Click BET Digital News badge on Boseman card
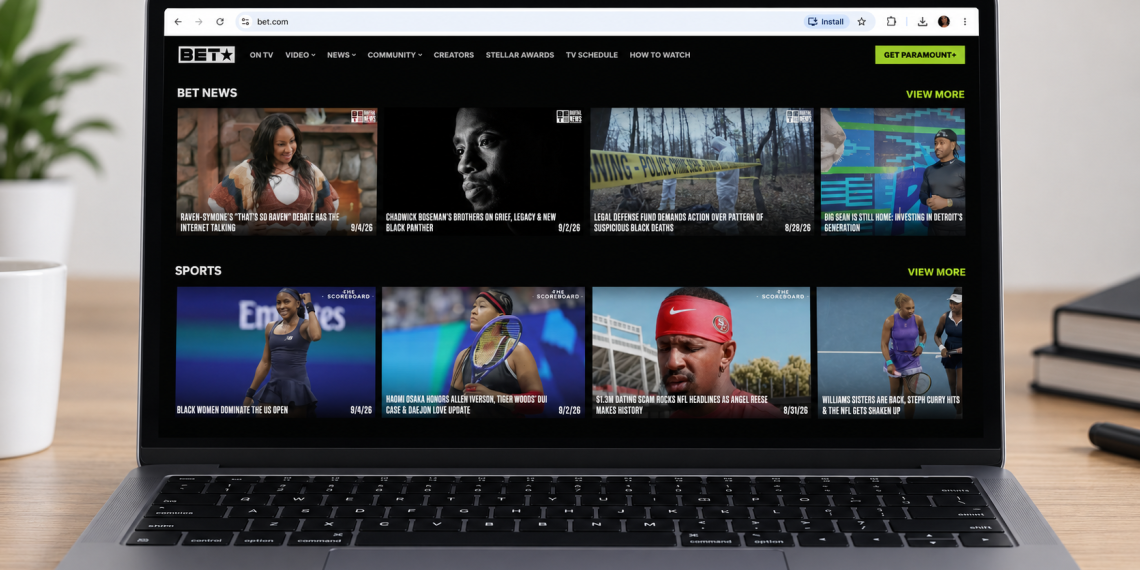This screenshot has width=1140, height=570. tap(569, 116)
